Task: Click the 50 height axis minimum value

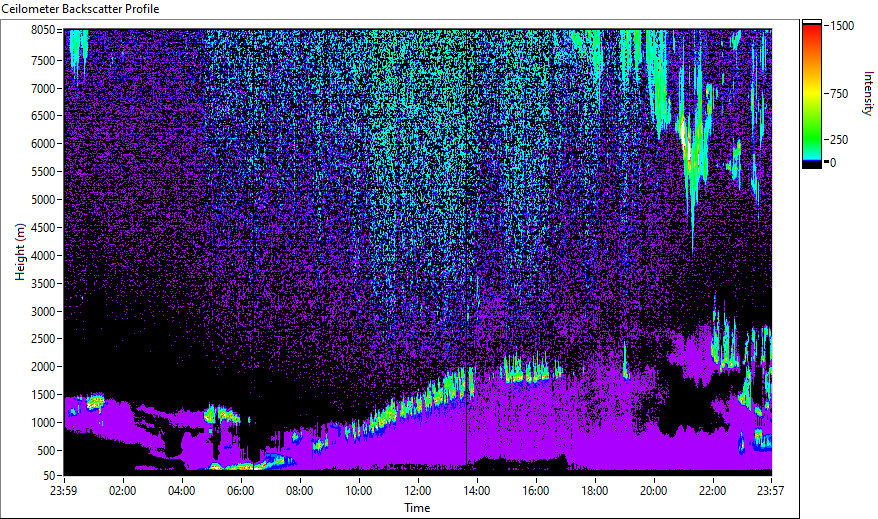Action: coord(49,476)
